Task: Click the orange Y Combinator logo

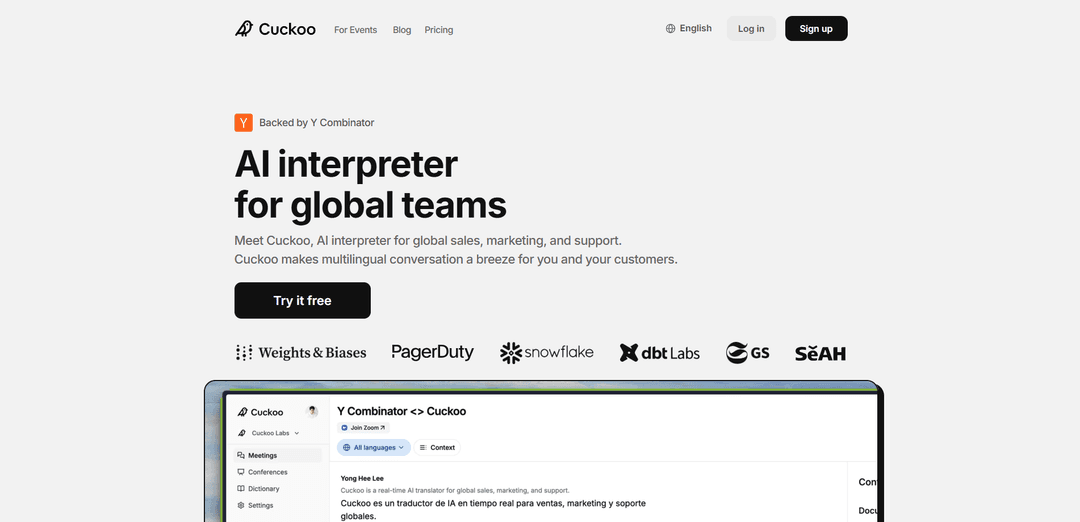Action: click(243, 123)
